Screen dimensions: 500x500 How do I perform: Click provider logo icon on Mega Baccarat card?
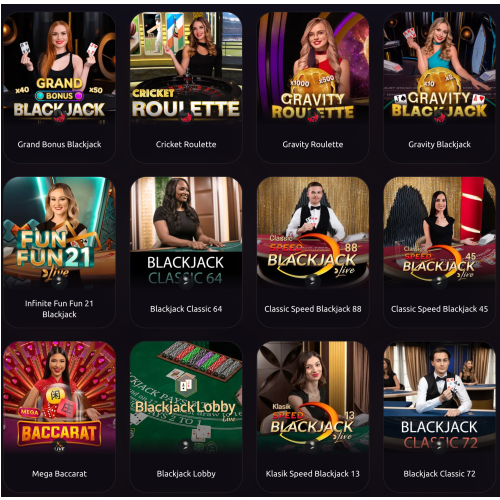pyautogui.click(x=59, y=446)
